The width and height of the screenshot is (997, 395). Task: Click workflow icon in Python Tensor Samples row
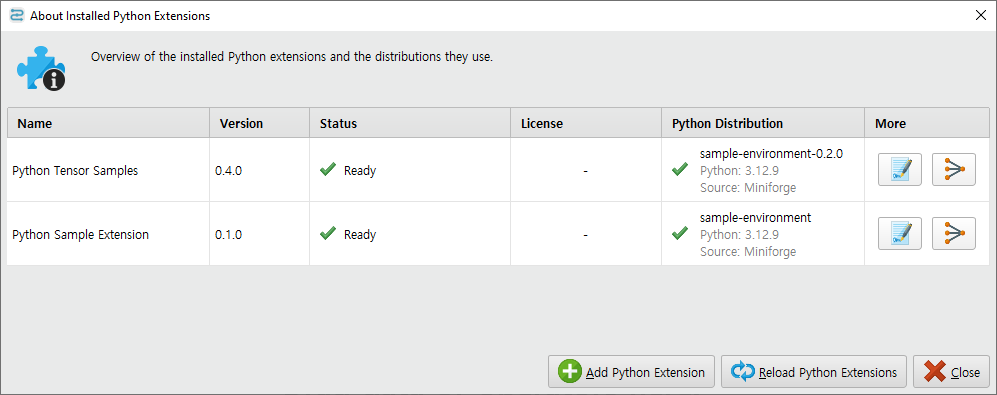point(954,170)
